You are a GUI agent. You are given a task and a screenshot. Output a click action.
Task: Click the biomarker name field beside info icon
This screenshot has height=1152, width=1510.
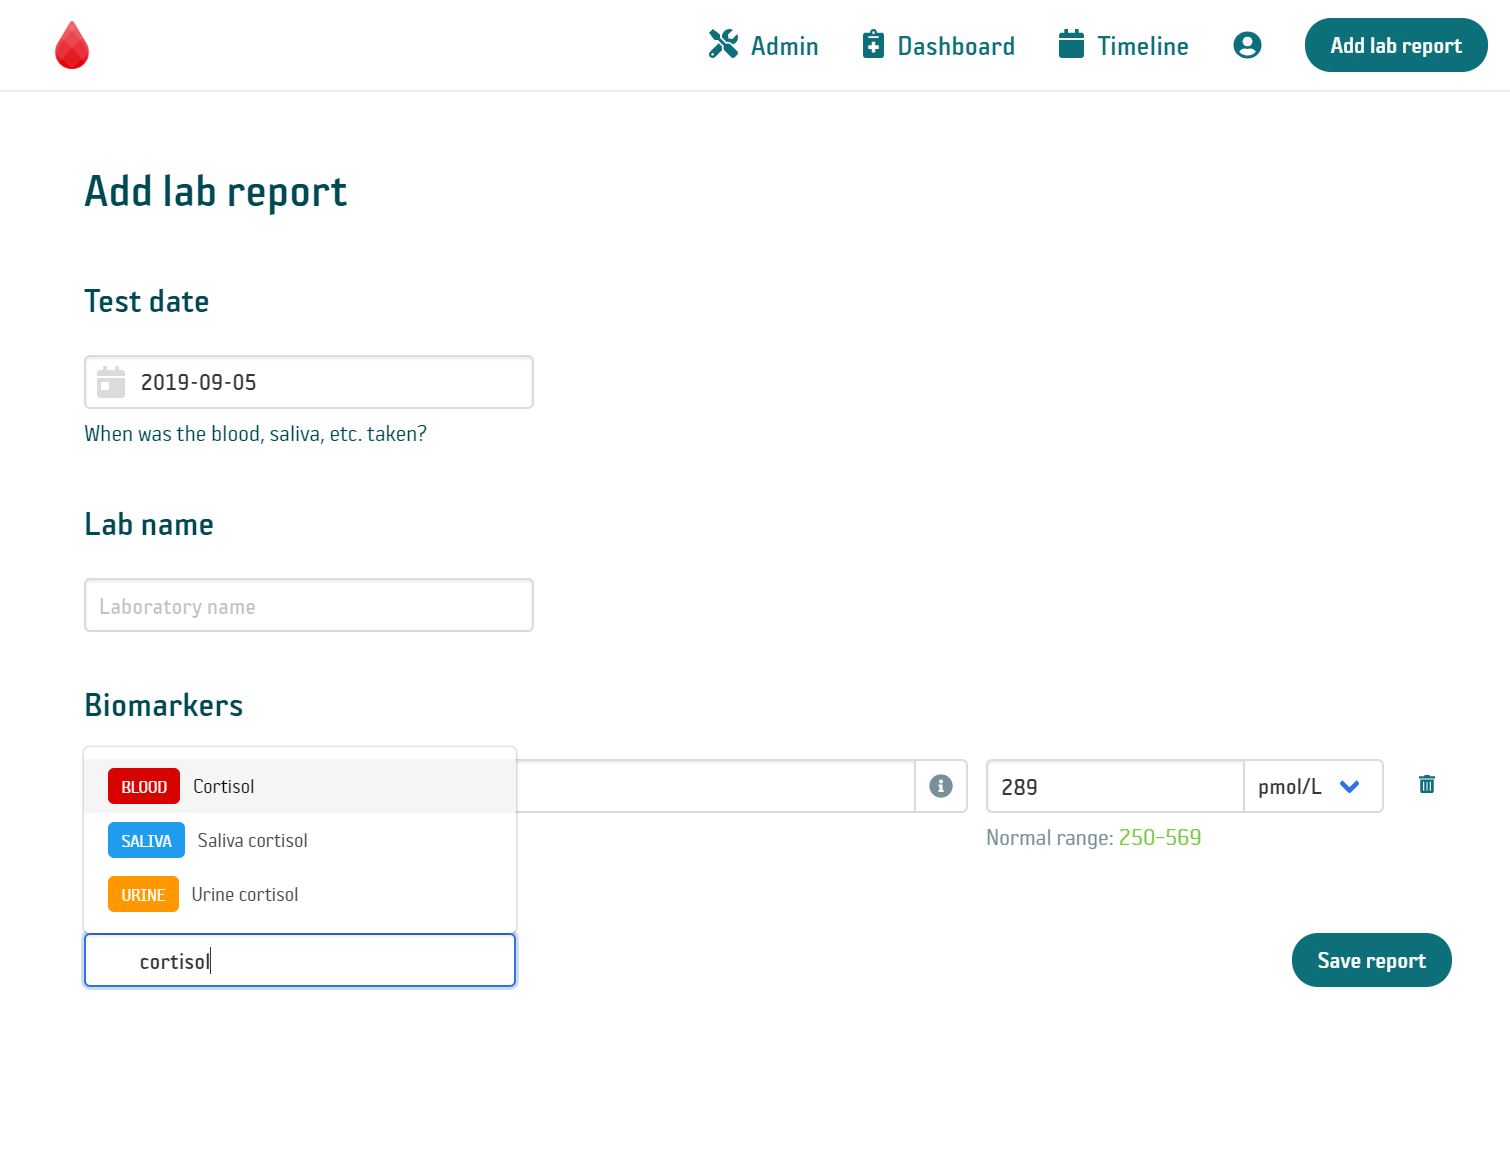click(x=714, y=787)
